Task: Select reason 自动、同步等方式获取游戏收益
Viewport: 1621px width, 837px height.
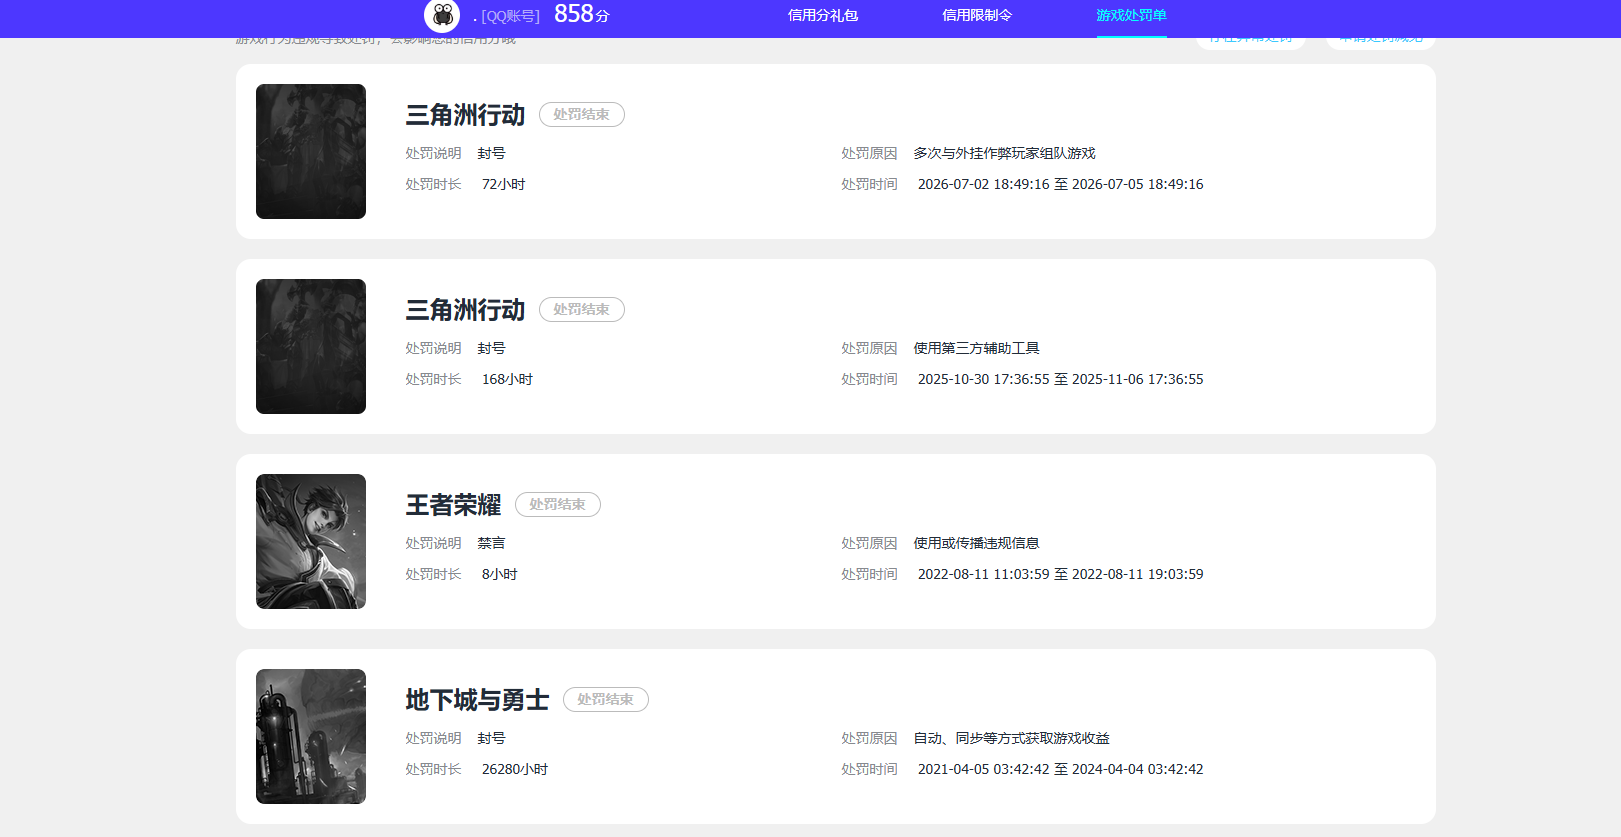Action: pyautogui.click(x=1011, y=739)
